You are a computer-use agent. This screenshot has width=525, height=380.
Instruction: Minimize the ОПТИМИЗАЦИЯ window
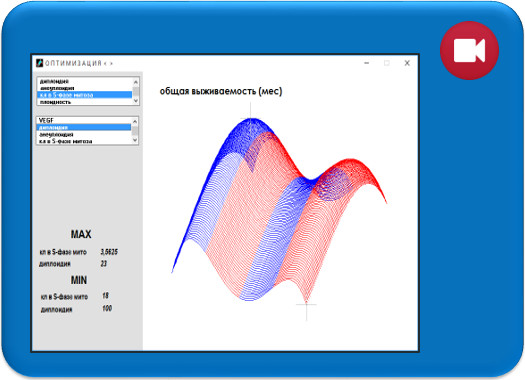[x=367, y=63]
